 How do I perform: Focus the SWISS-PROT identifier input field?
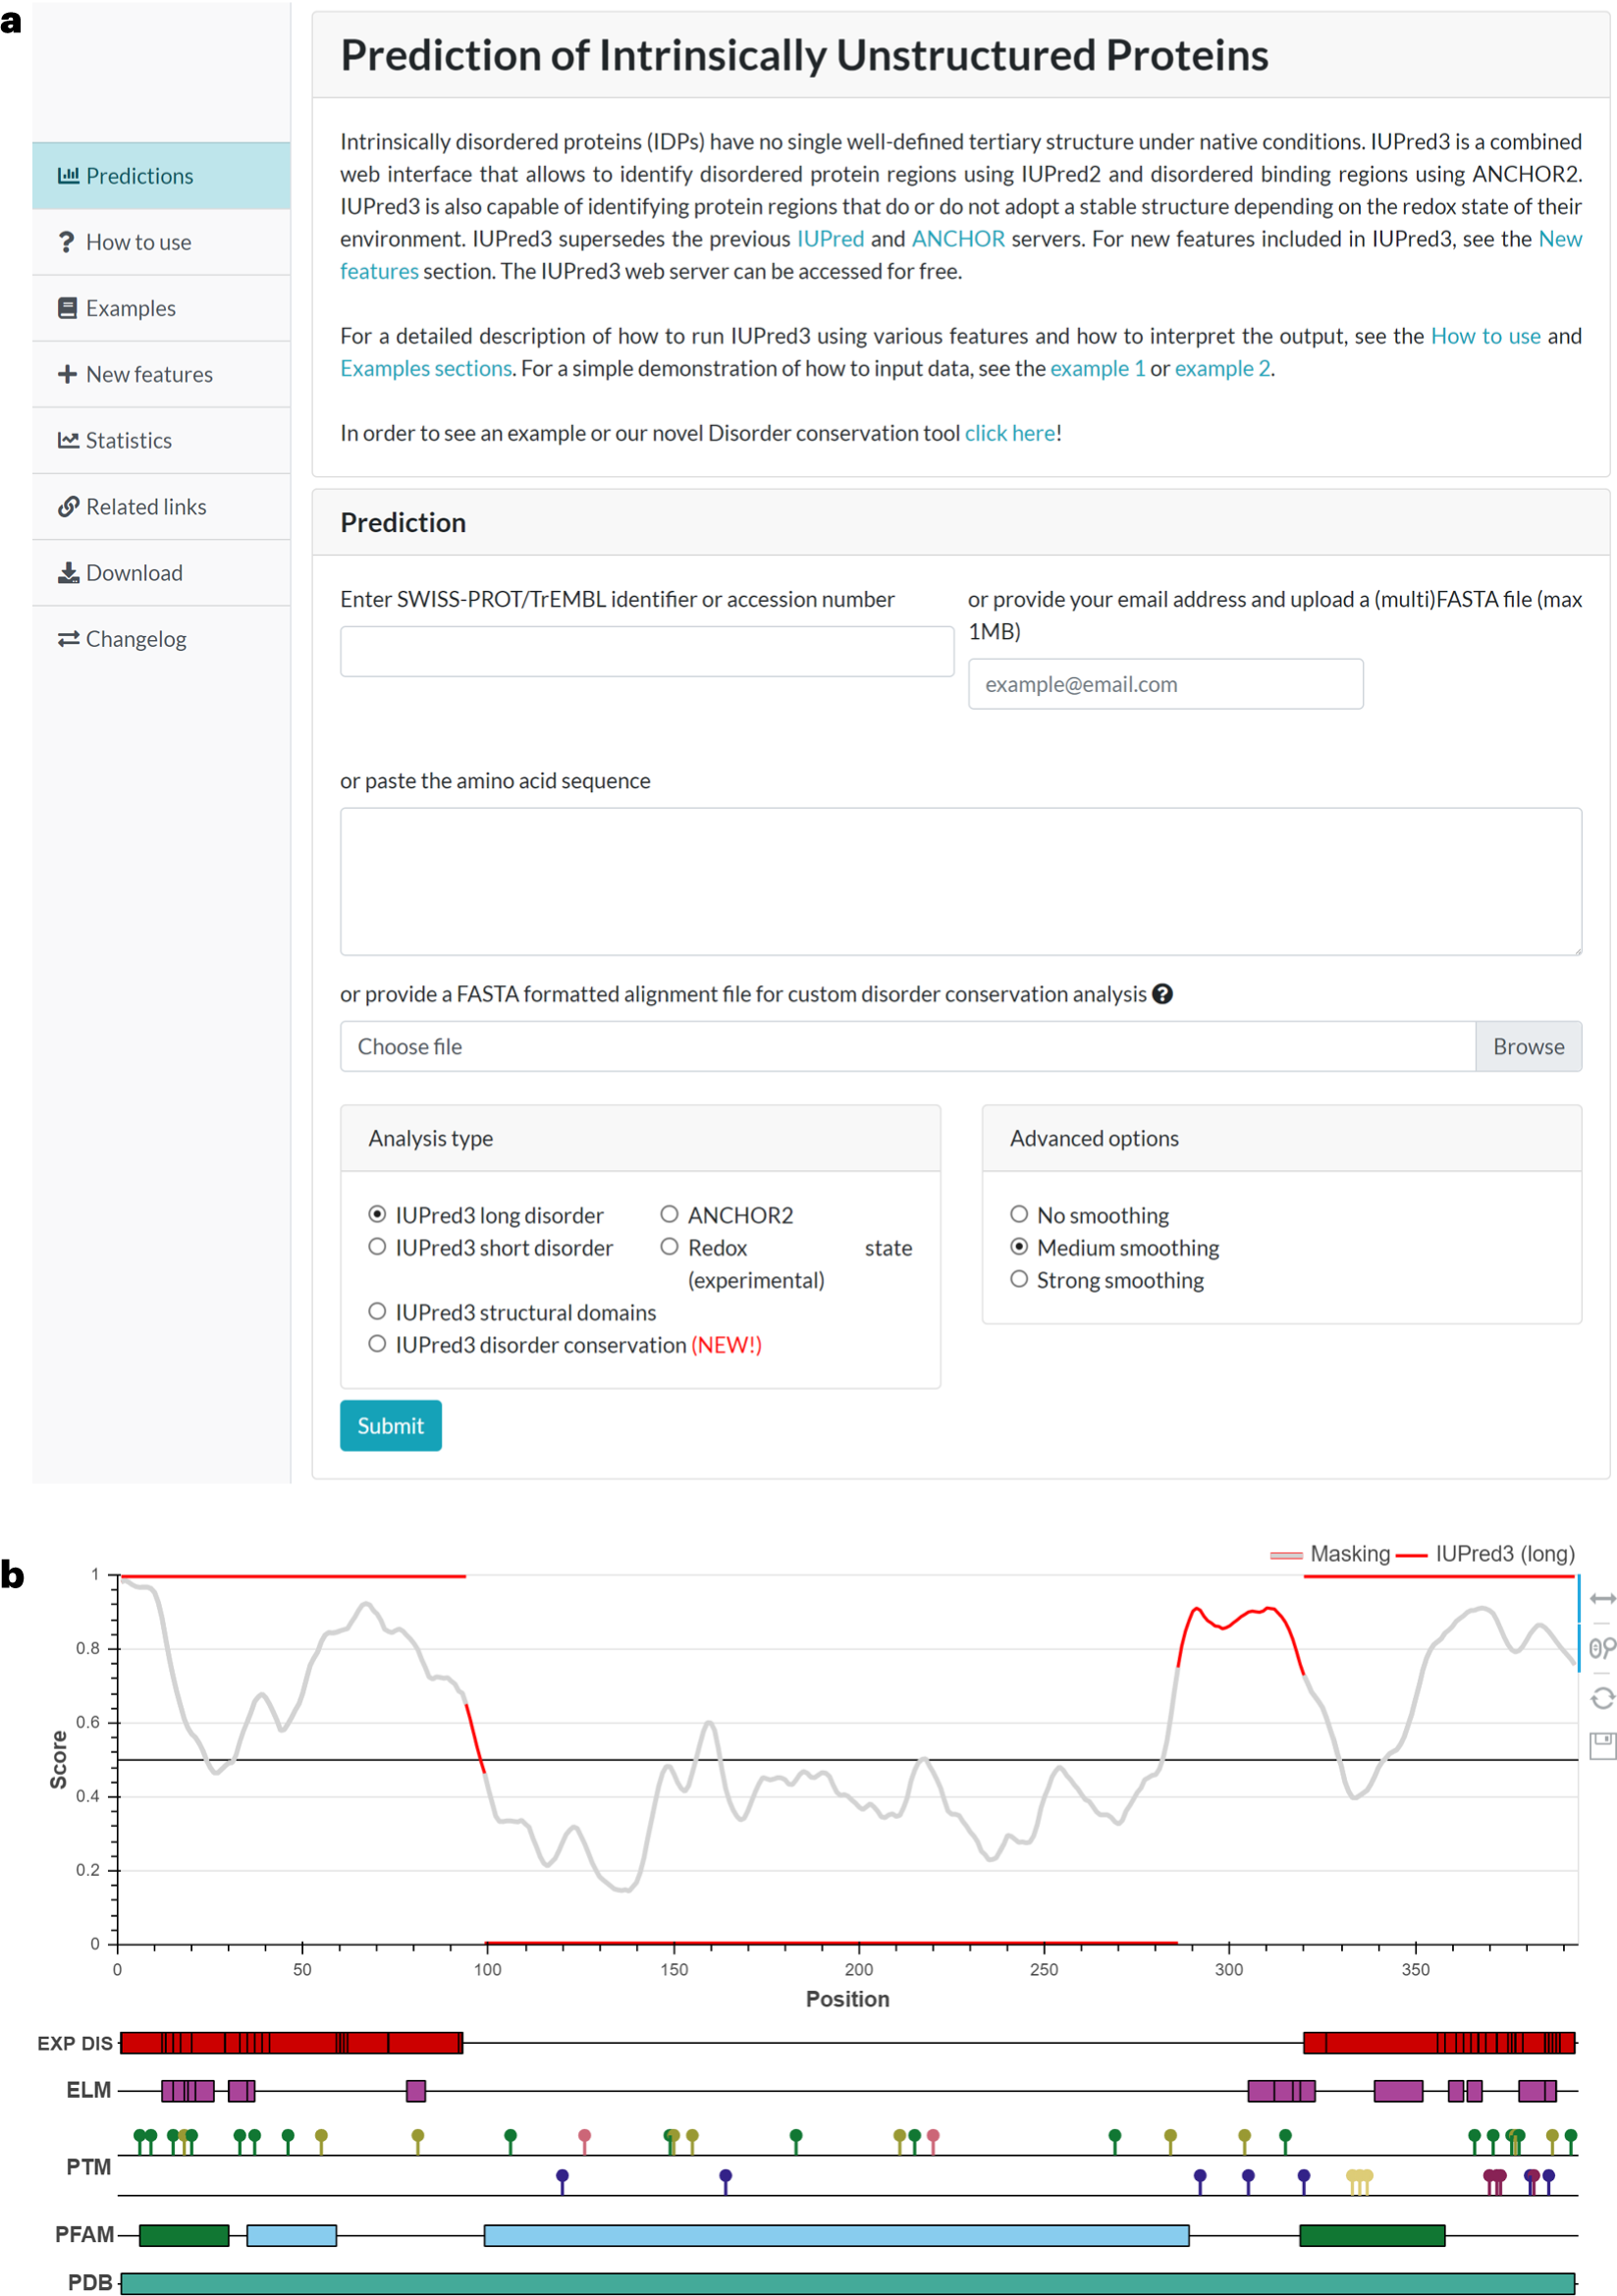(647, 651)
